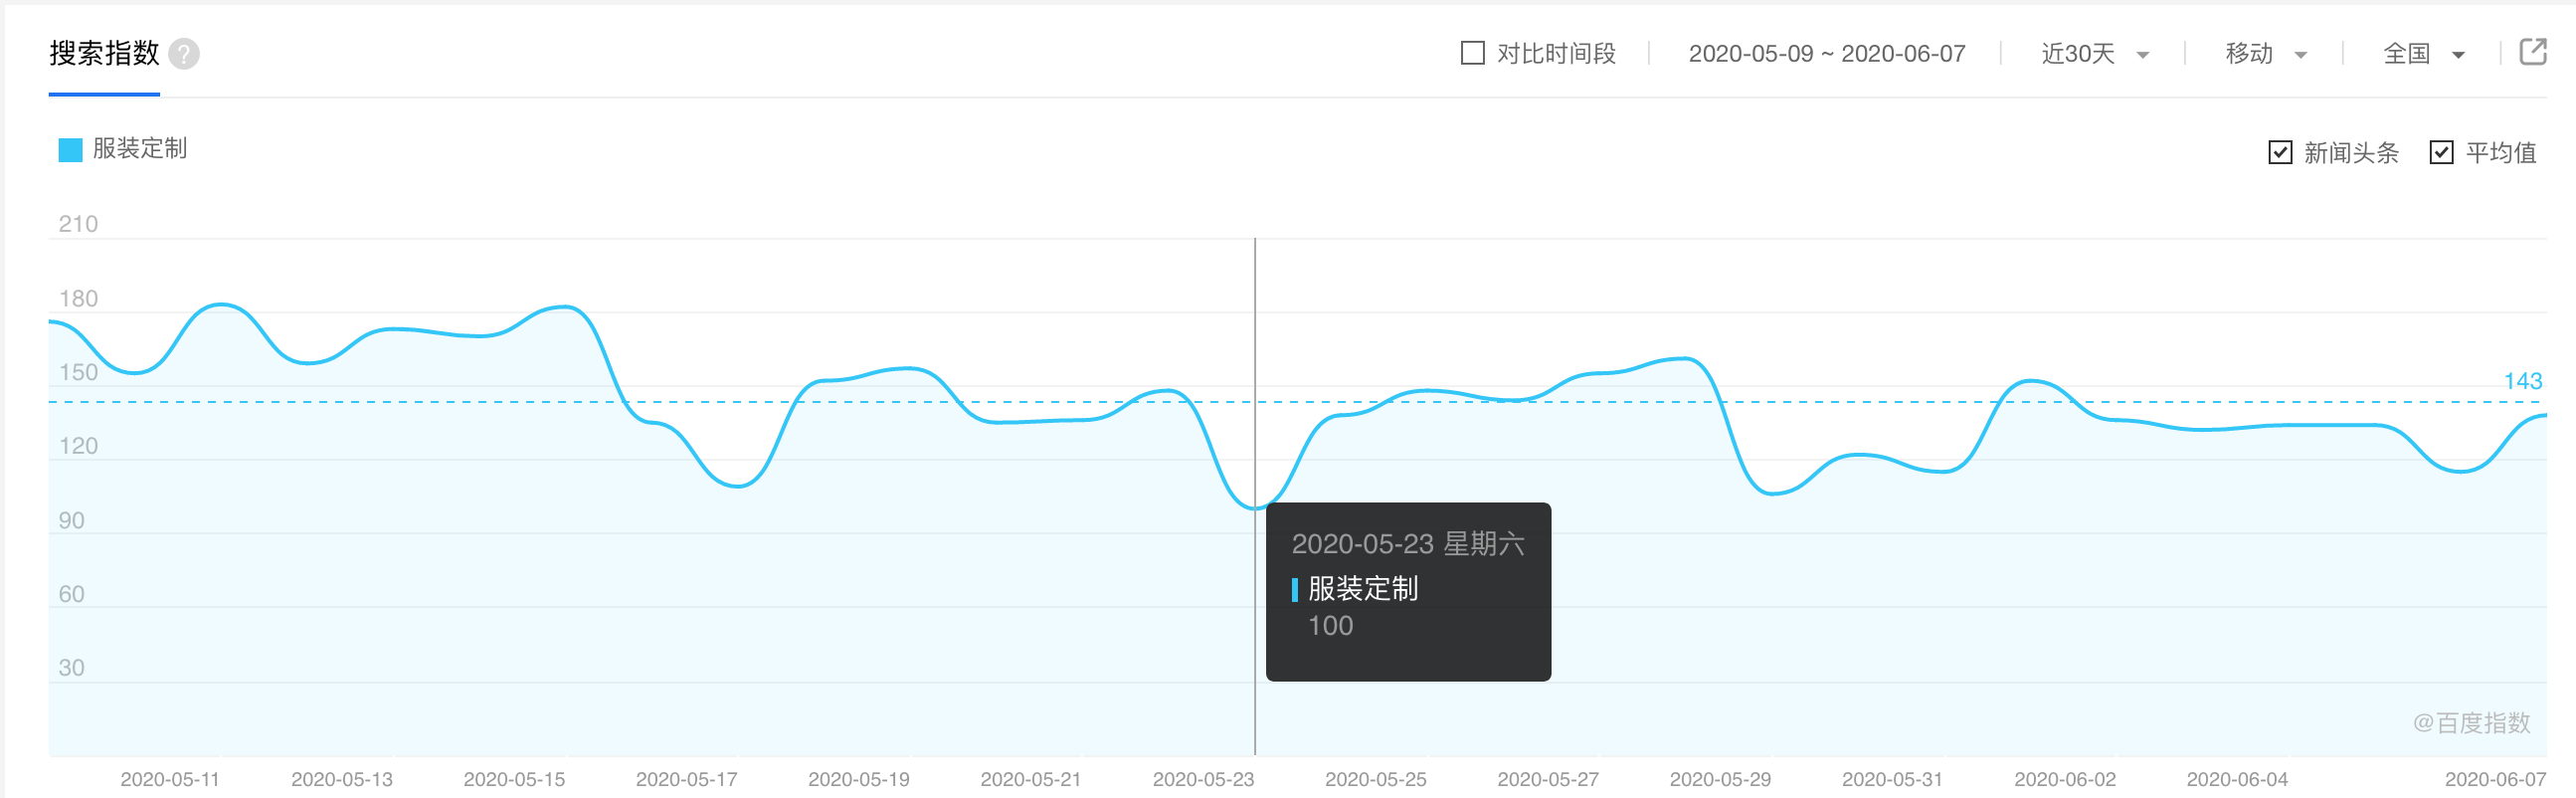Click the 2020-05-23 data point on chart

pos(1255,508)
